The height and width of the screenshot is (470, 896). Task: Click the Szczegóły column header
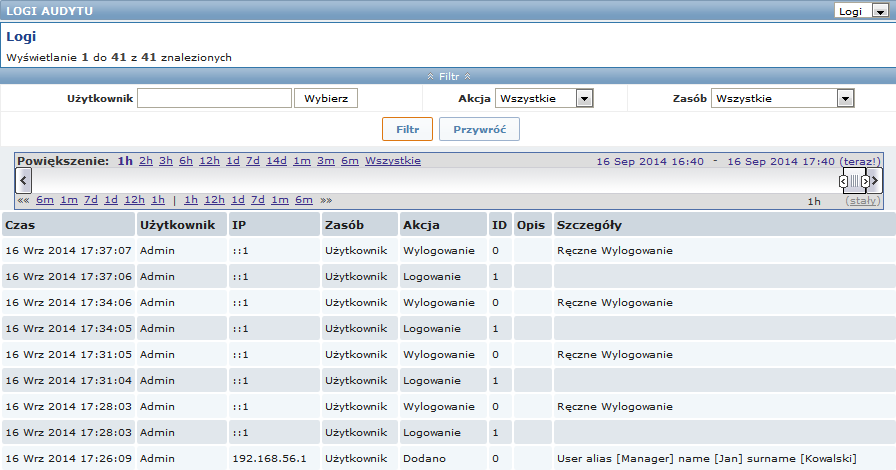tap(725, 225)
